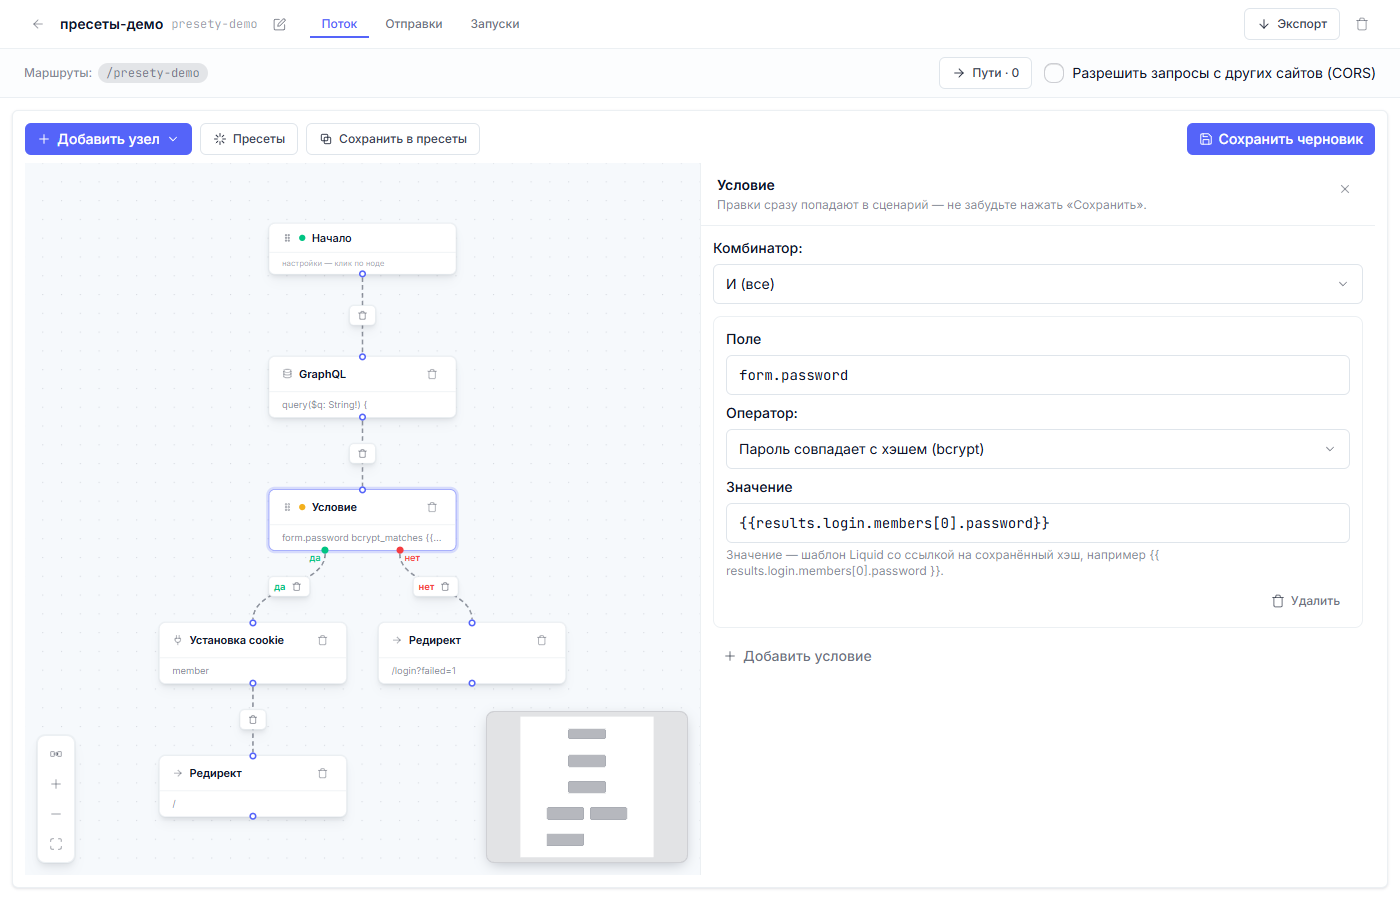Expand the Оператор dropdown with bcrypt option
1400x900 pixels.
coord(1037,449)
